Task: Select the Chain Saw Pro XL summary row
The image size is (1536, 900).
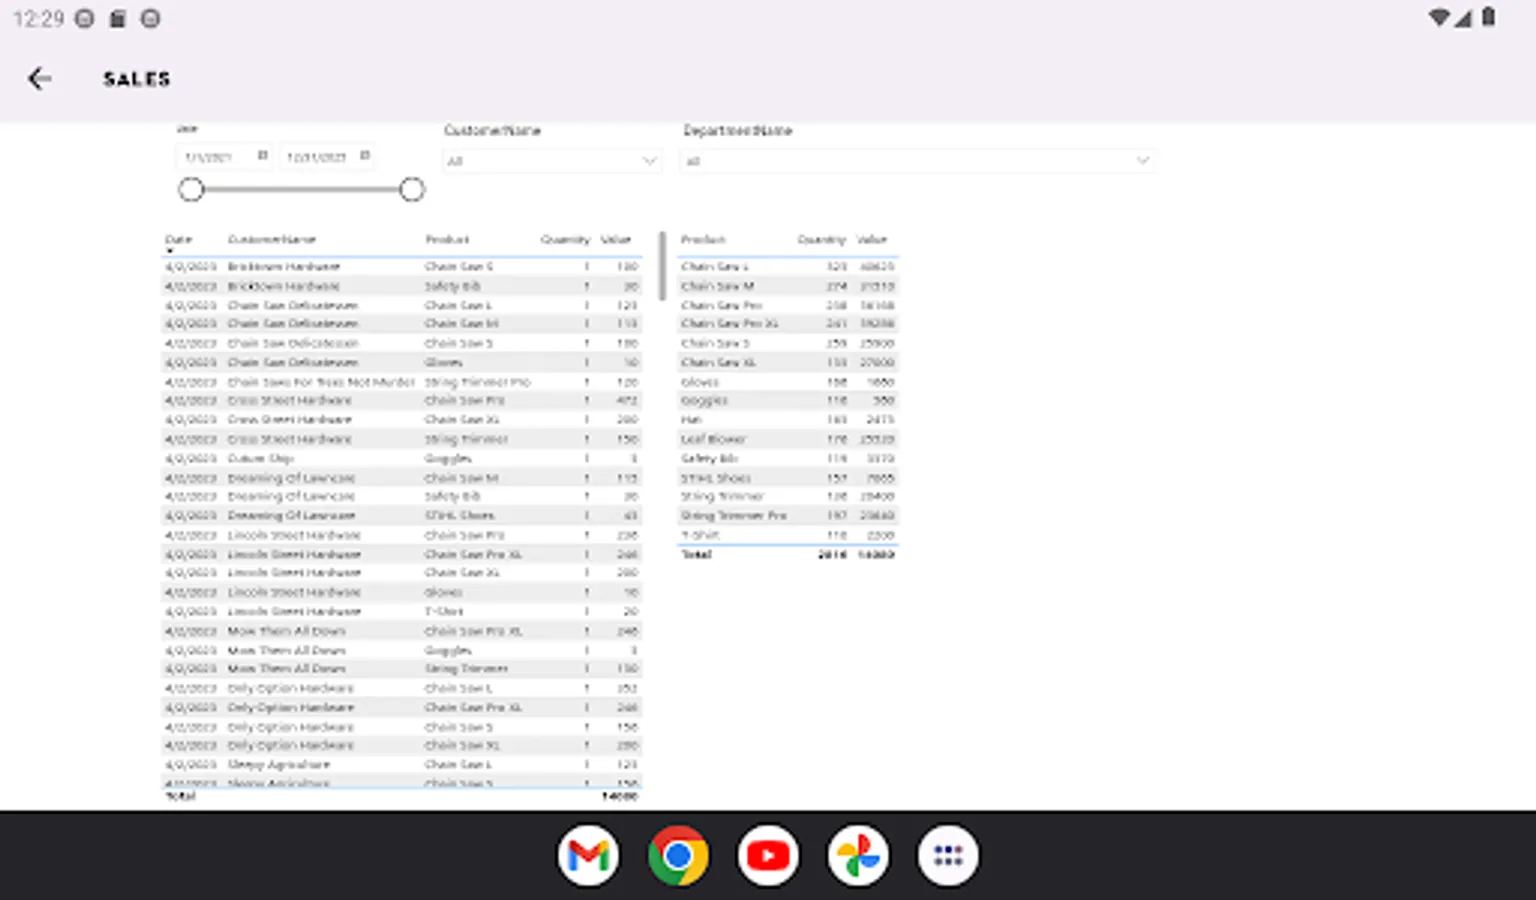Action: pos(787,324)
